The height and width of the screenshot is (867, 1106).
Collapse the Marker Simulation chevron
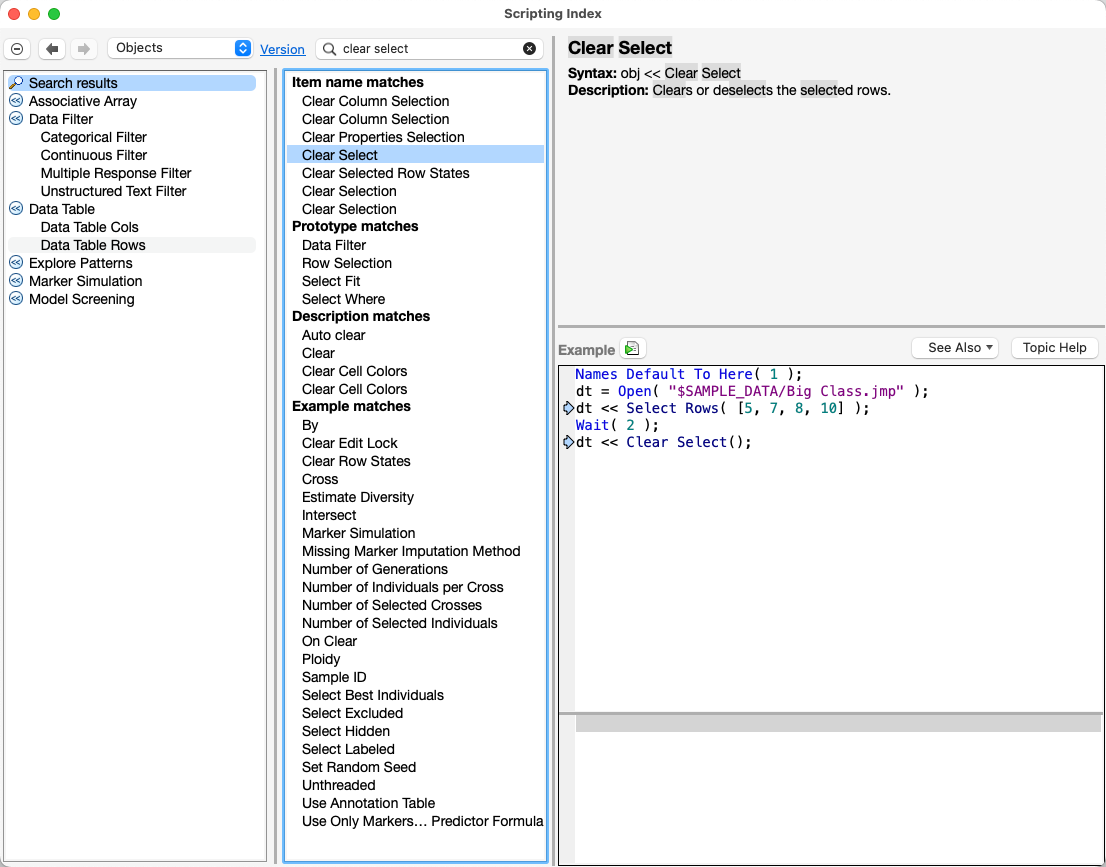point(15,281)
